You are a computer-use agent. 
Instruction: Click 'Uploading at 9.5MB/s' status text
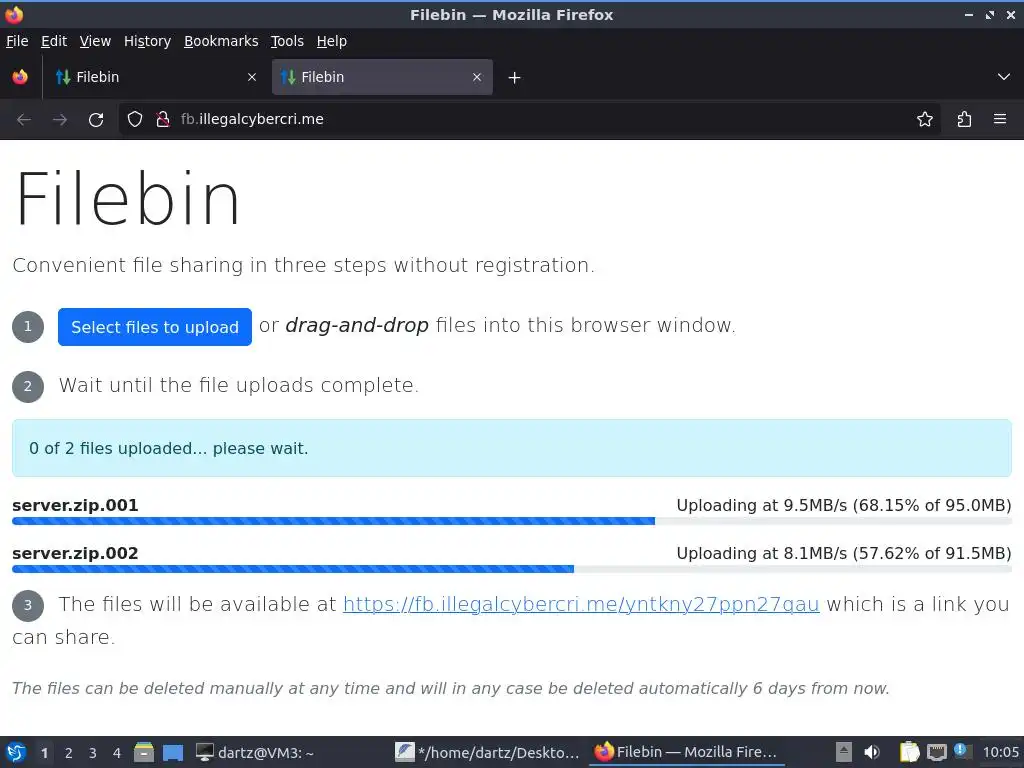coord(844,505)
